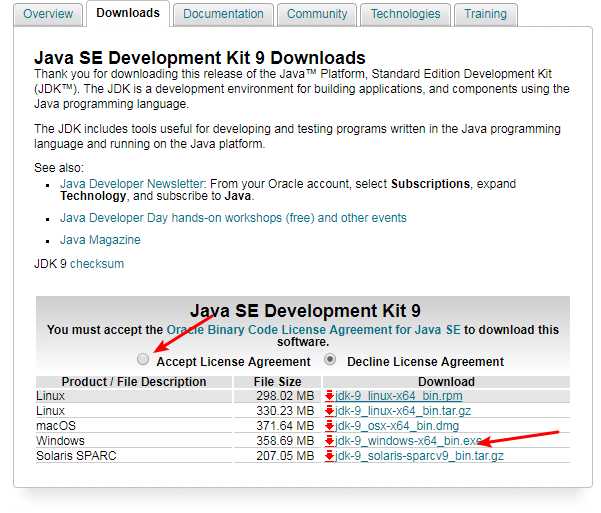Download jdk-9_osx-x64_bin.dmg file
Image resolution: width=601 pixels, height=513 pixels.
(x=397, y=426)
